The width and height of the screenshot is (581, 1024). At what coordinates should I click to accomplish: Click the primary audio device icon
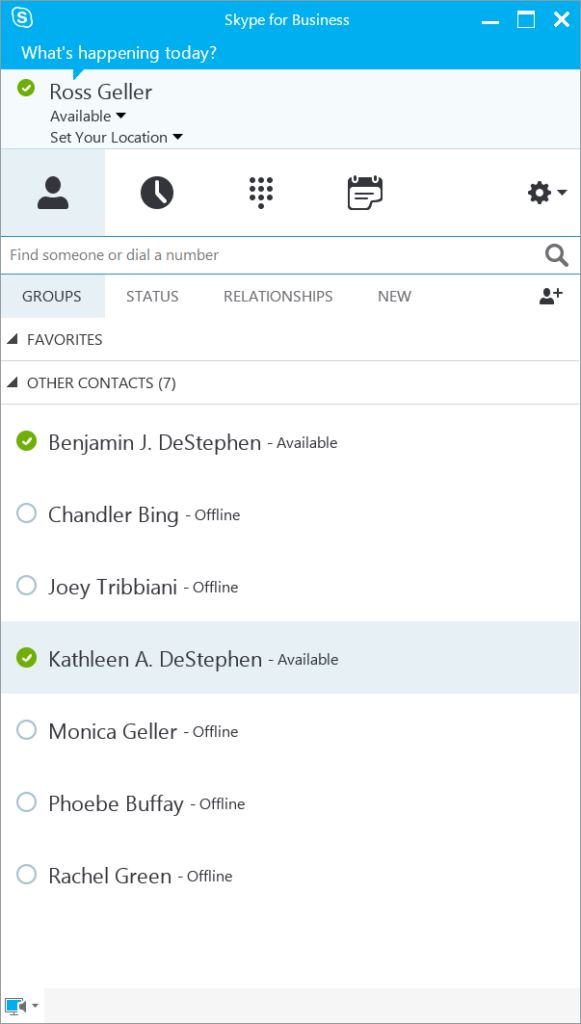[16, 1006]
